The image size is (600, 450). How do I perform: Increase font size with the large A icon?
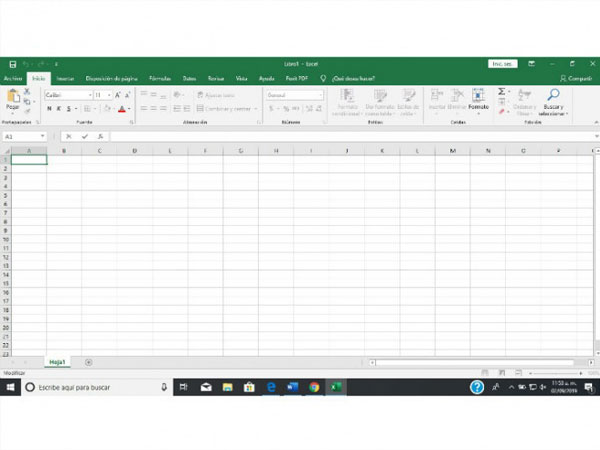point(118,95)
